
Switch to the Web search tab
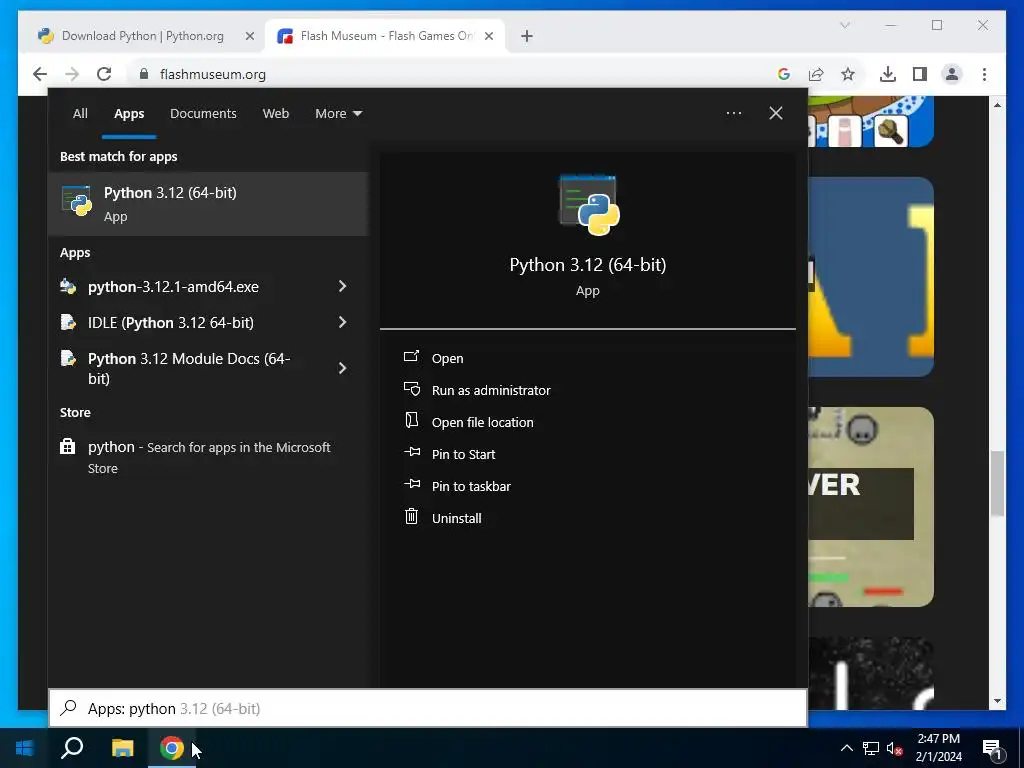tap(276, 114)
